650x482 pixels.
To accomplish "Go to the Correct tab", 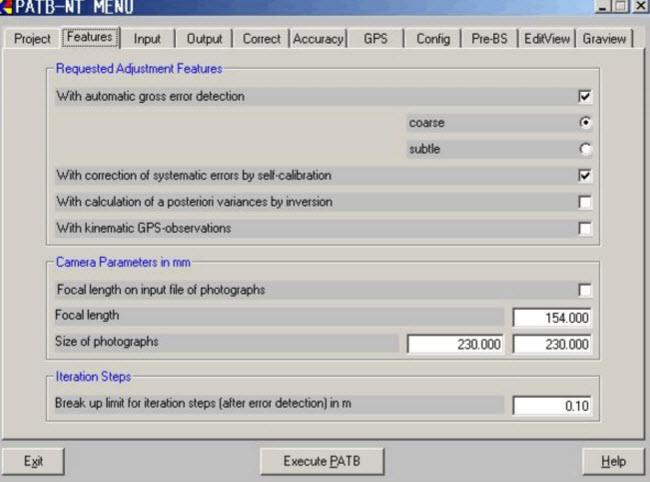I will [262, 39].
